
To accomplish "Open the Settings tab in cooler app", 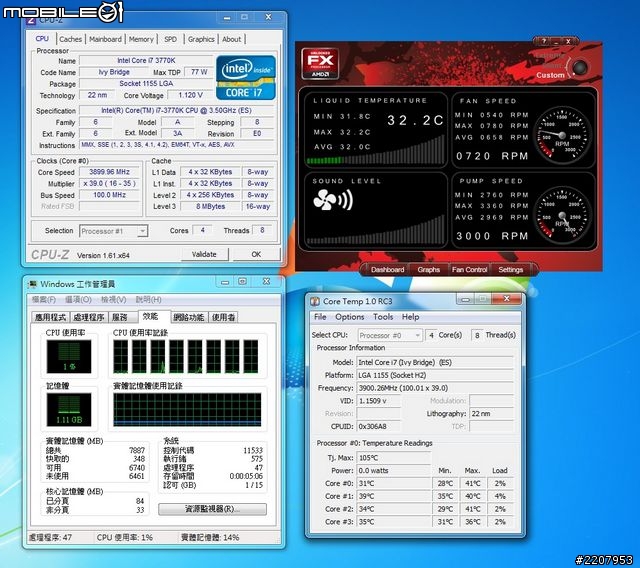I will click(x=511, y=269).
